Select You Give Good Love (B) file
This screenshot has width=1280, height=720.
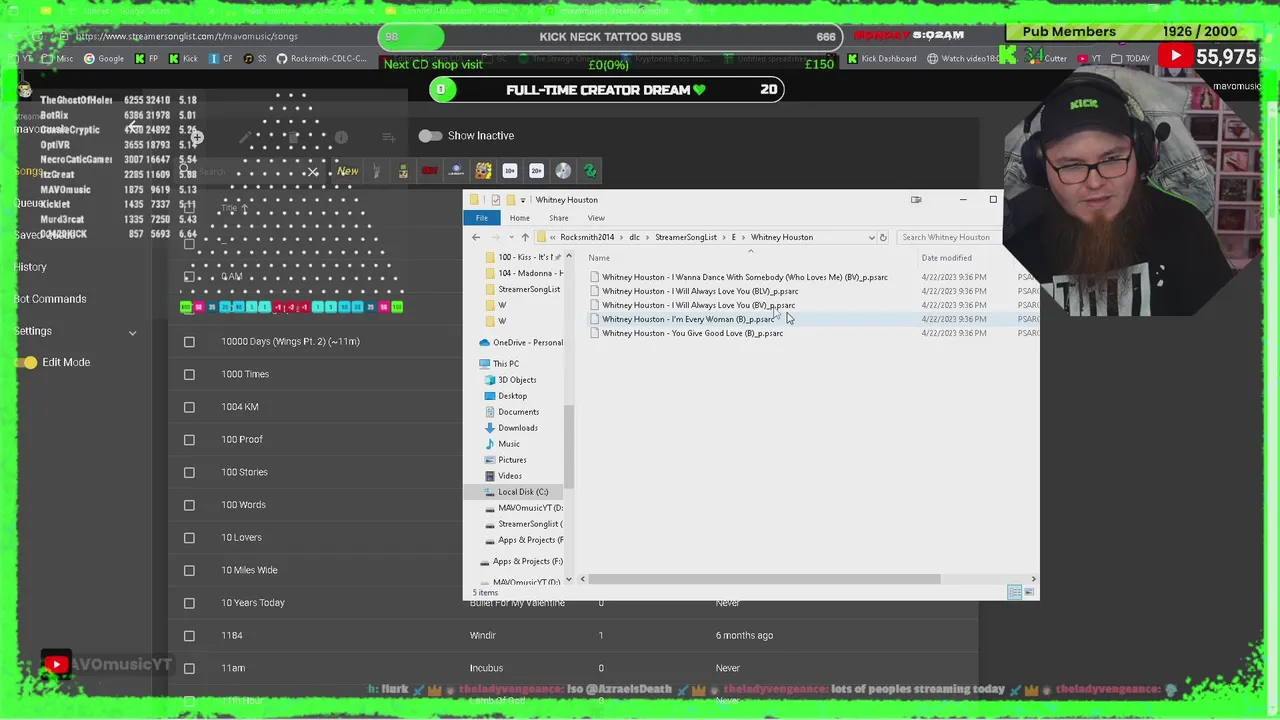[x=692, y=333]
